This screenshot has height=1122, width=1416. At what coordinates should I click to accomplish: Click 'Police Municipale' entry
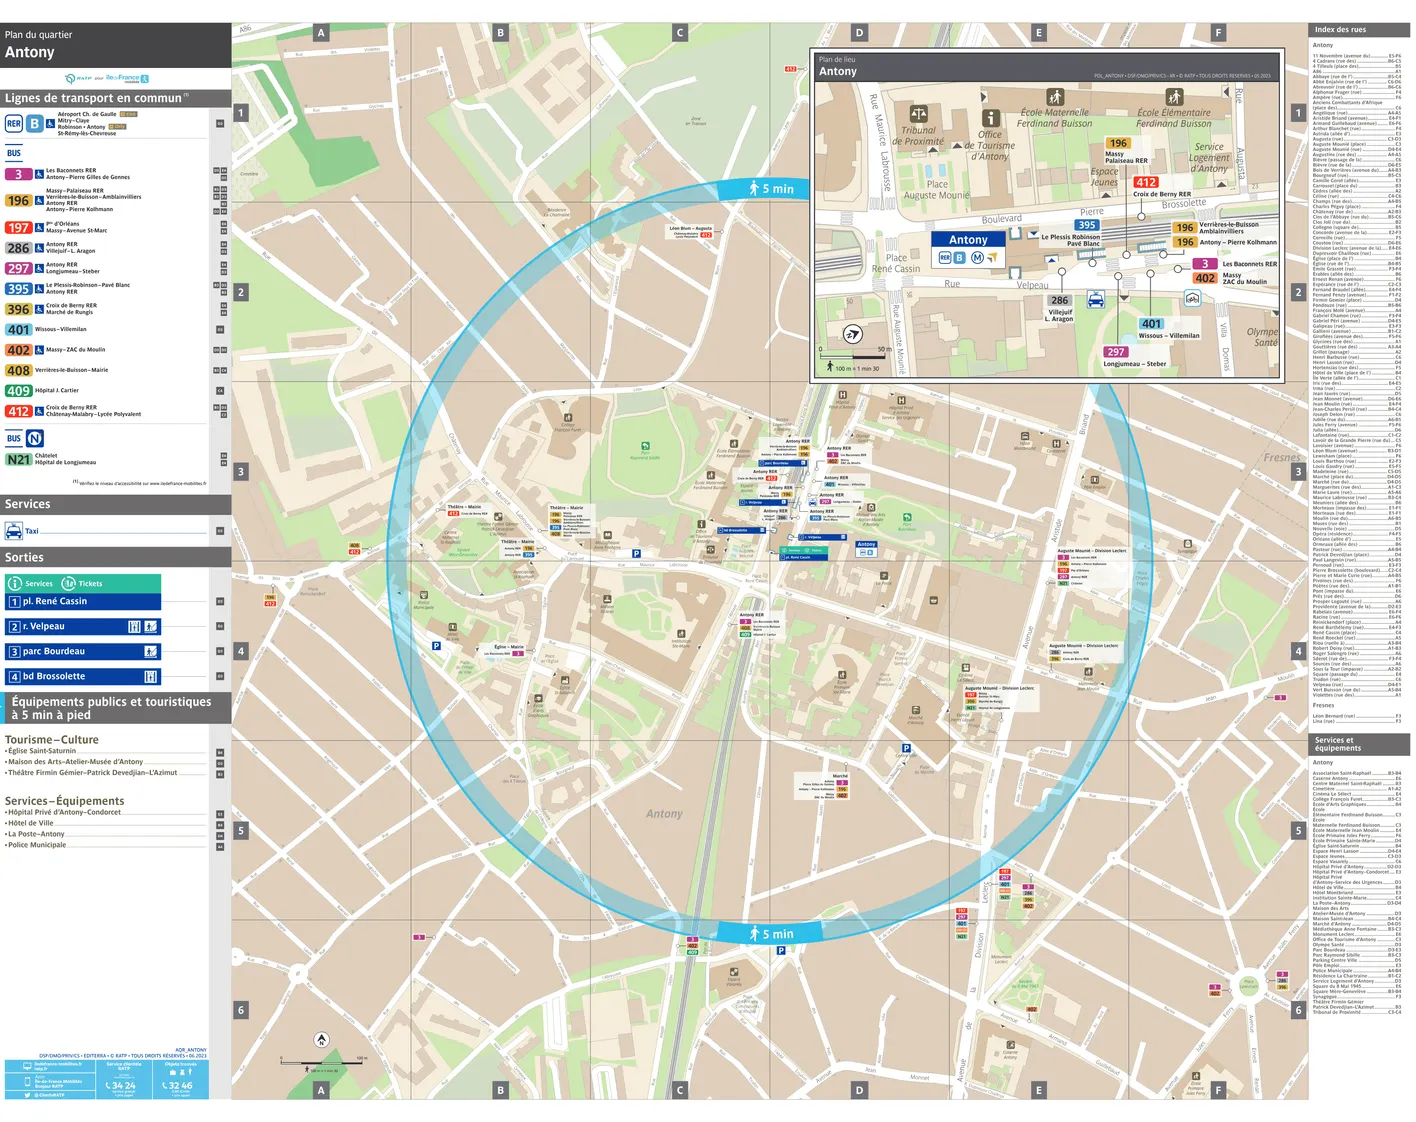point(36,845)
